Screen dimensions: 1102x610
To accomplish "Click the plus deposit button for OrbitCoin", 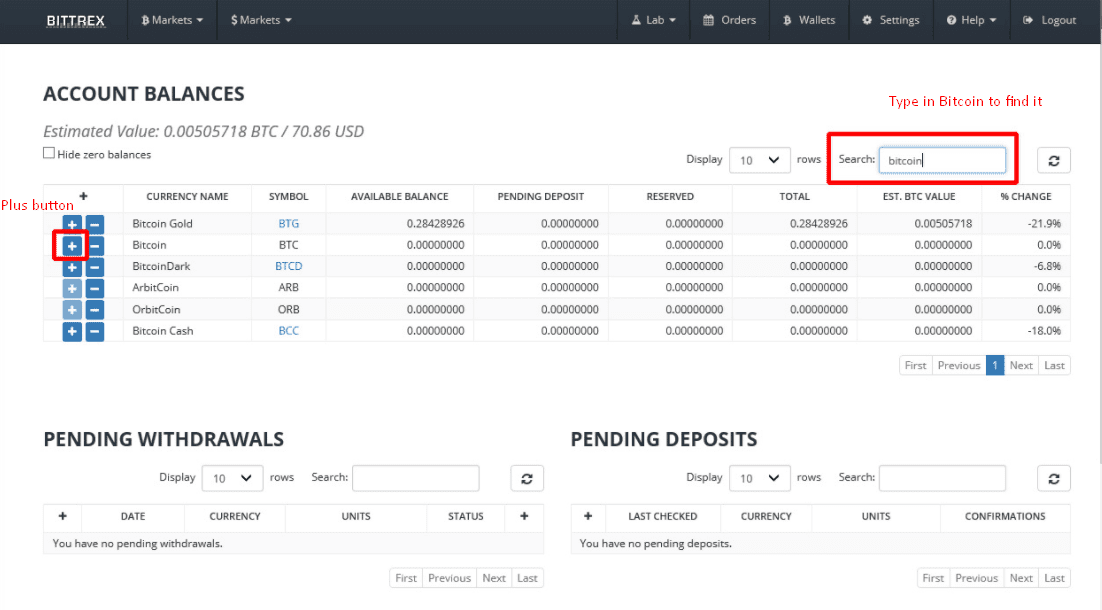I will pyautogui.click(x=72, y=310).
